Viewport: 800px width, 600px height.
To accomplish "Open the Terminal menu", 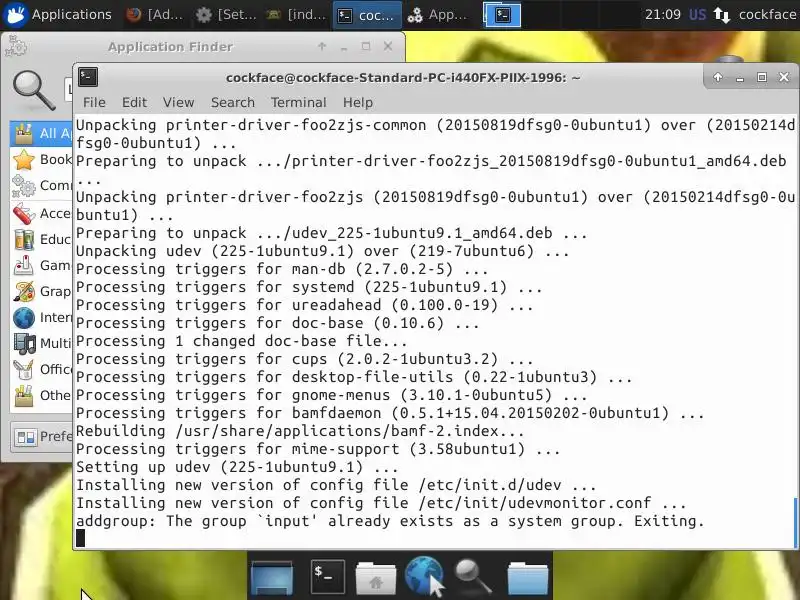I will [x=298, y=103].
